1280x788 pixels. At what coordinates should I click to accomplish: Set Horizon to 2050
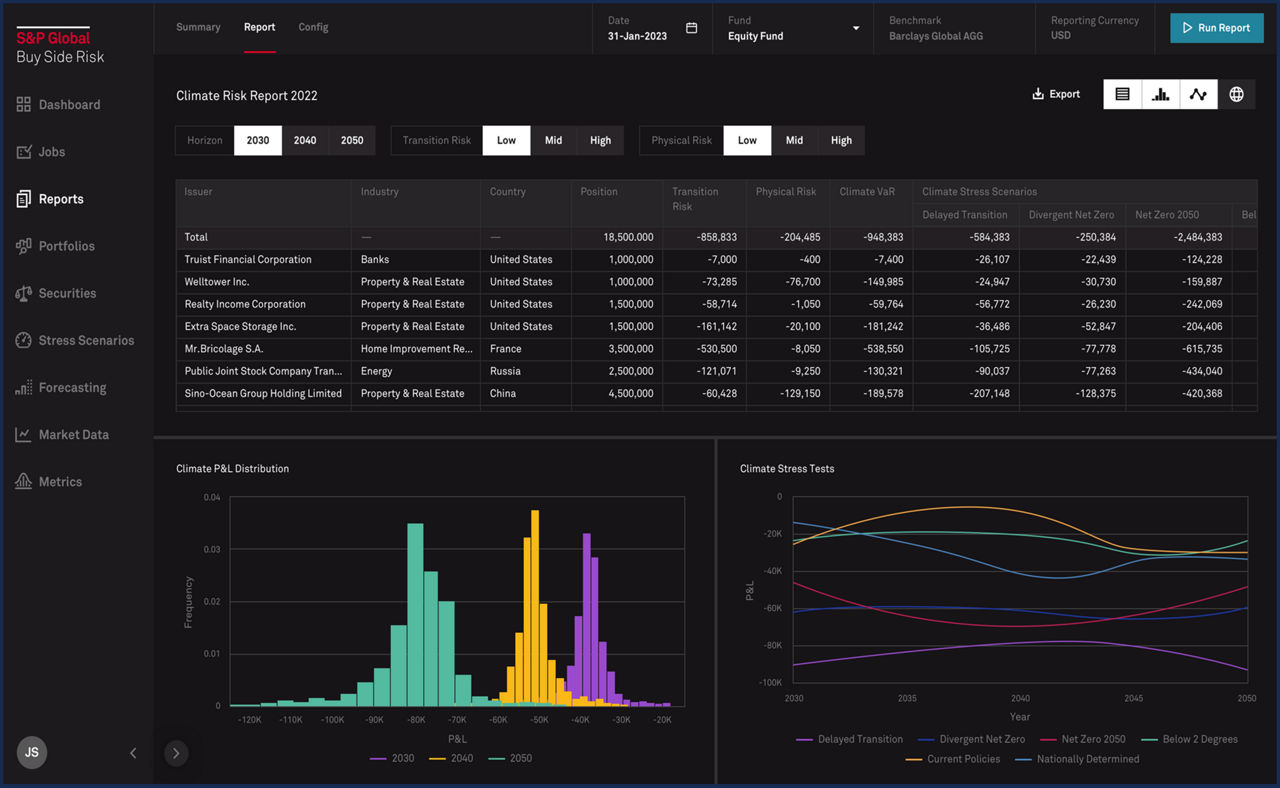coord(352,140)
